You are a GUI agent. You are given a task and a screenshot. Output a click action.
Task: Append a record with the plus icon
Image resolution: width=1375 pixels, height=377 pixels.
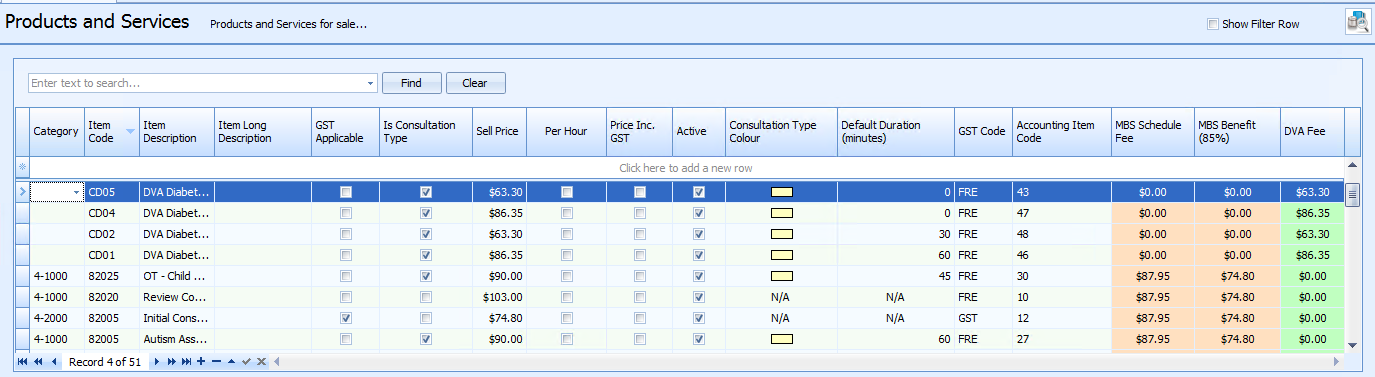pos(201,362)
